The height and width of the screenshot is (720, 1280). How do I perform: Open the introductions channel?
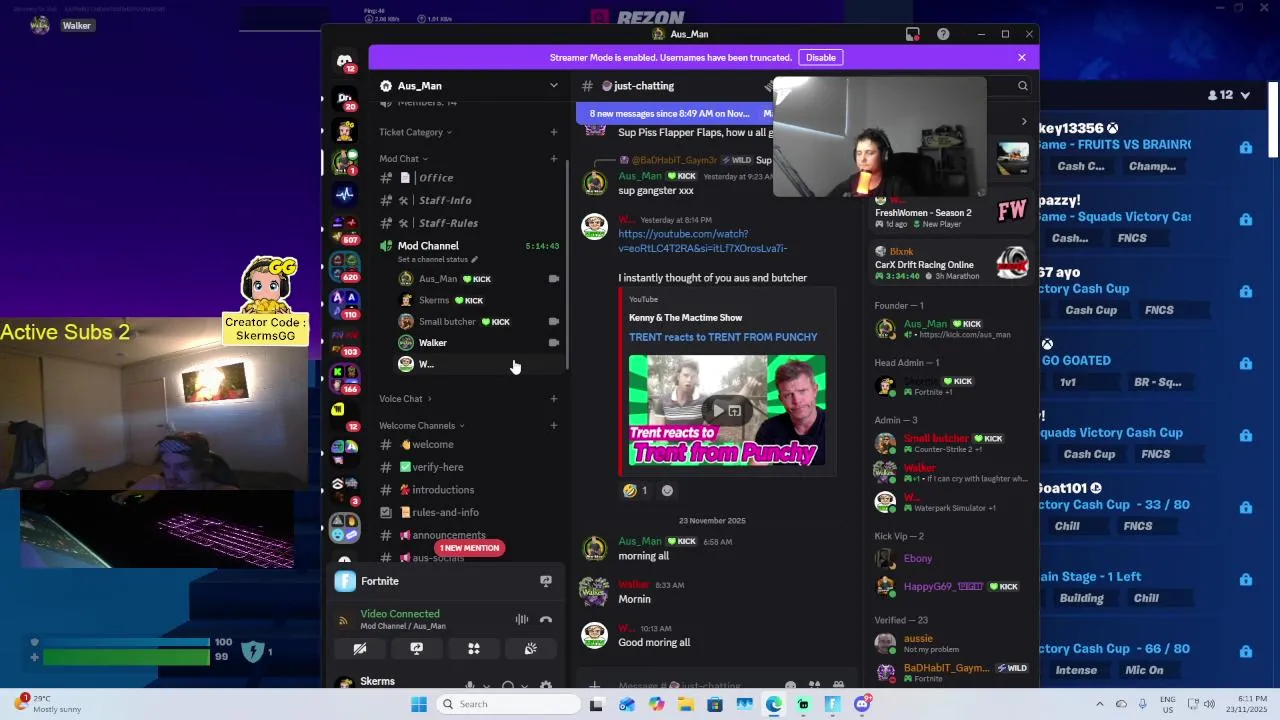[469, 490]
